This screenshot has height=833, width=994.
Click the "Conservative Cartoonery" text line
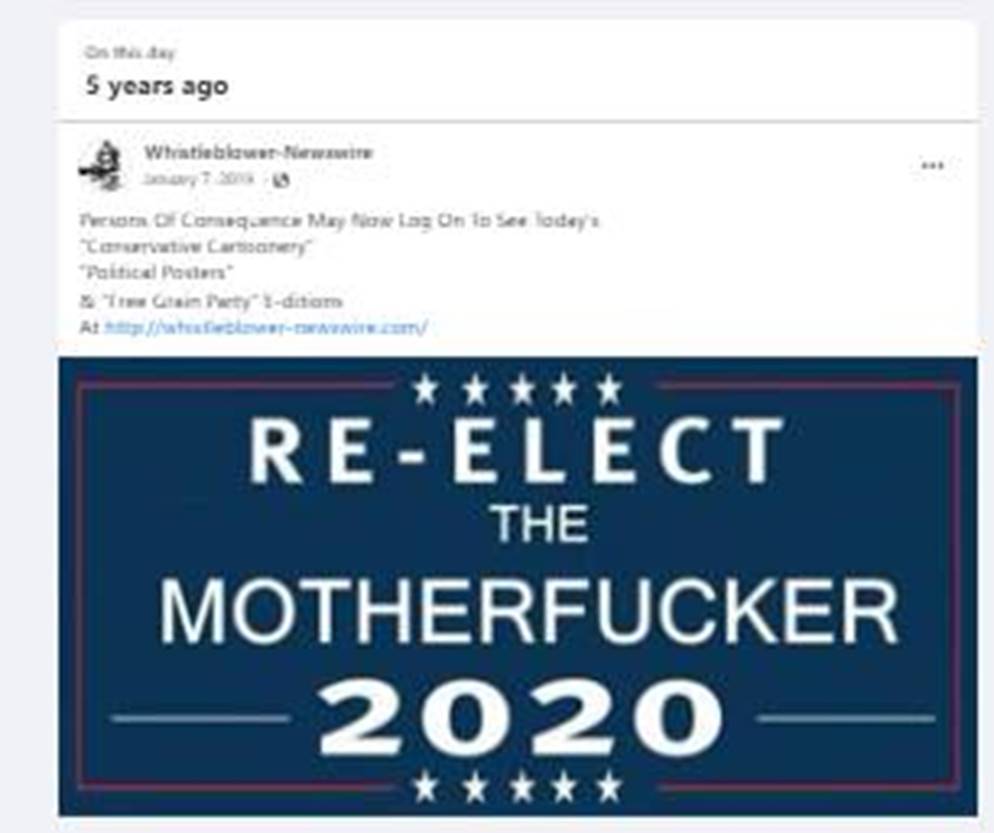pyautogui.click(x=196, y=247)
